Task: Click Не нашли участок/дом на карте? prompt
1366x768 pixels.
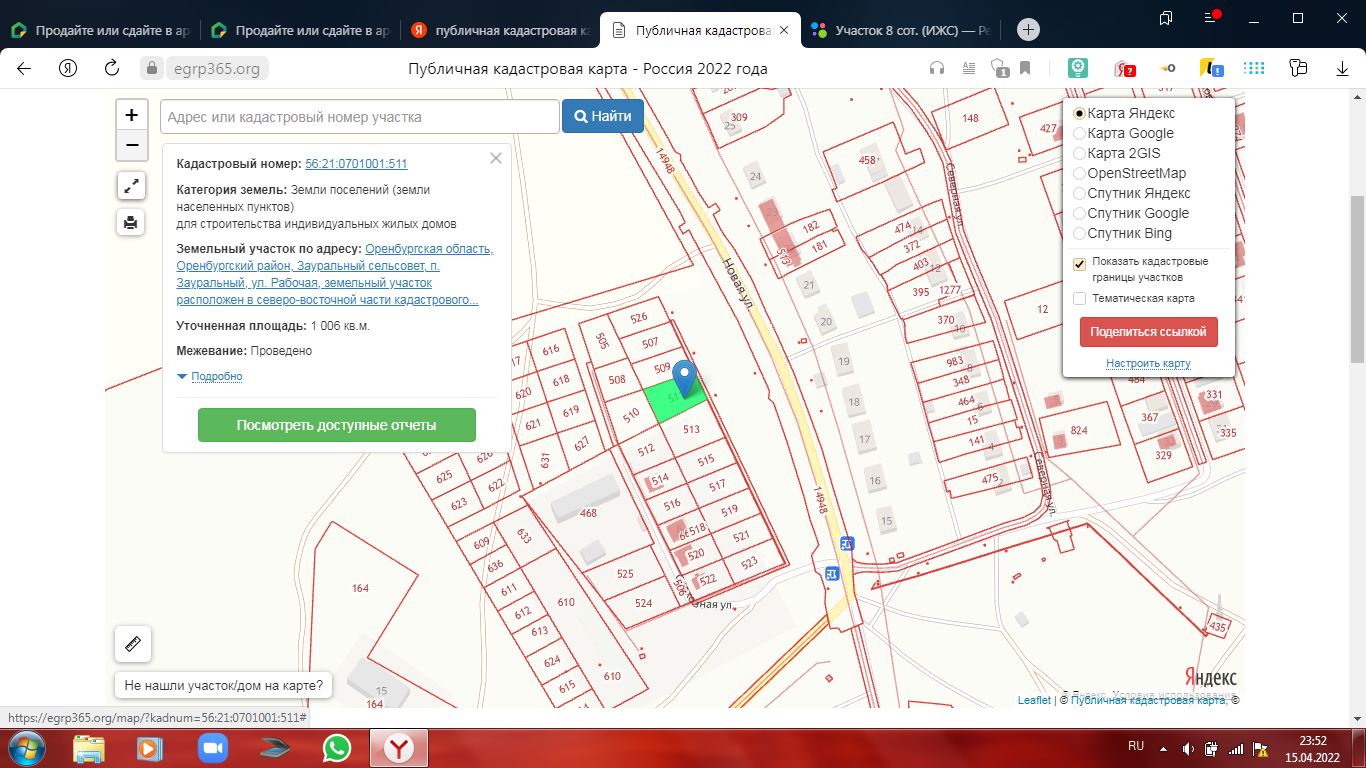Action: coord(223,686)
